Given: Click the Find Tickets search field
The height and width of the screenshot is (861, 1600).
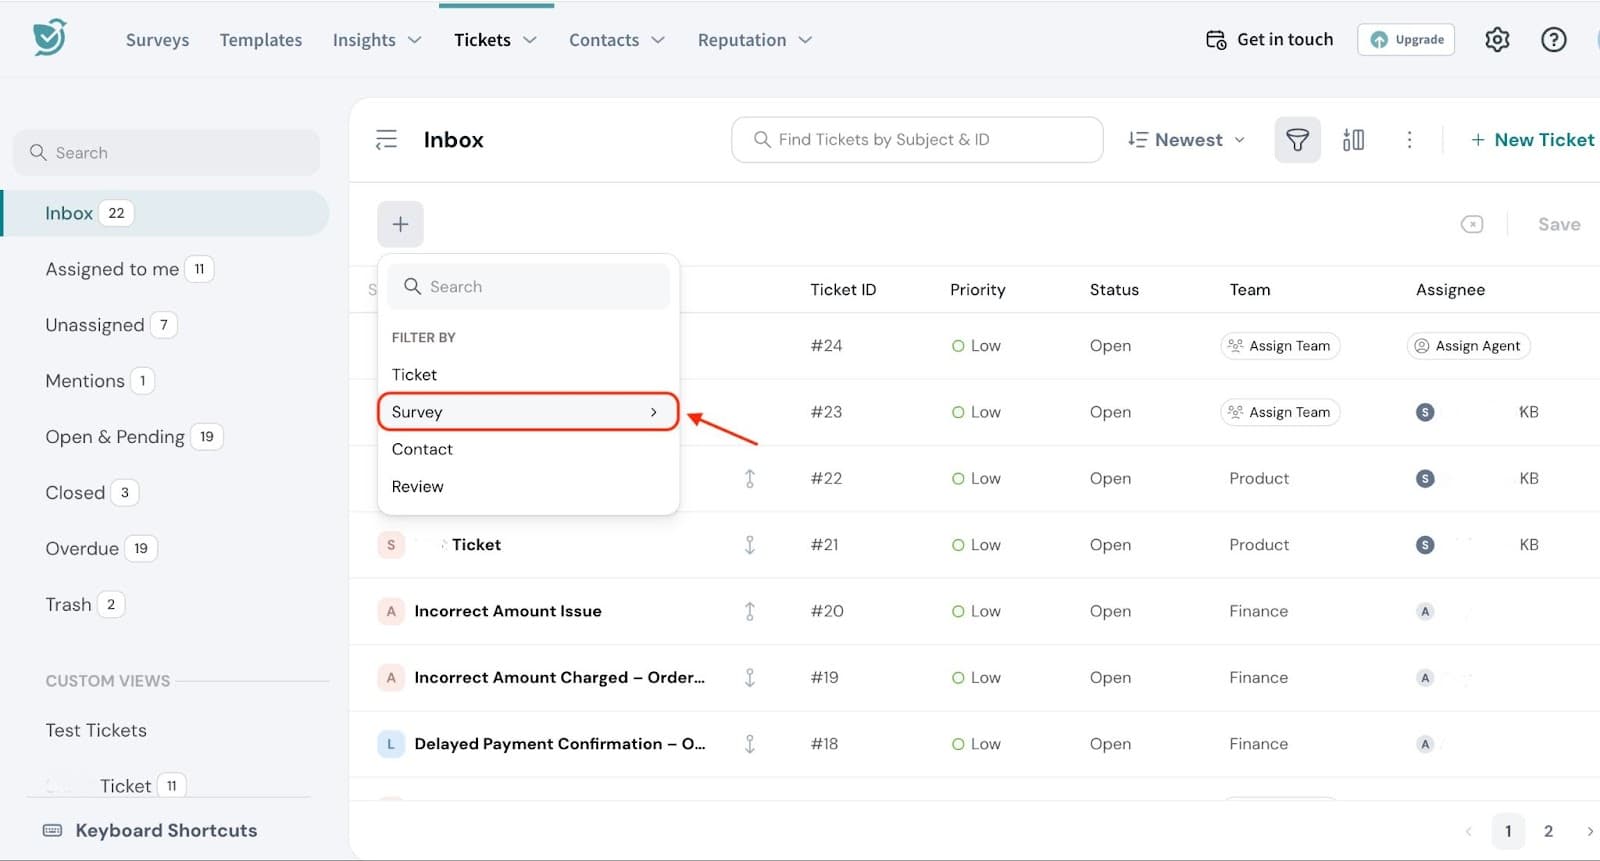Looking at the screenshot, I should (917, 140).
